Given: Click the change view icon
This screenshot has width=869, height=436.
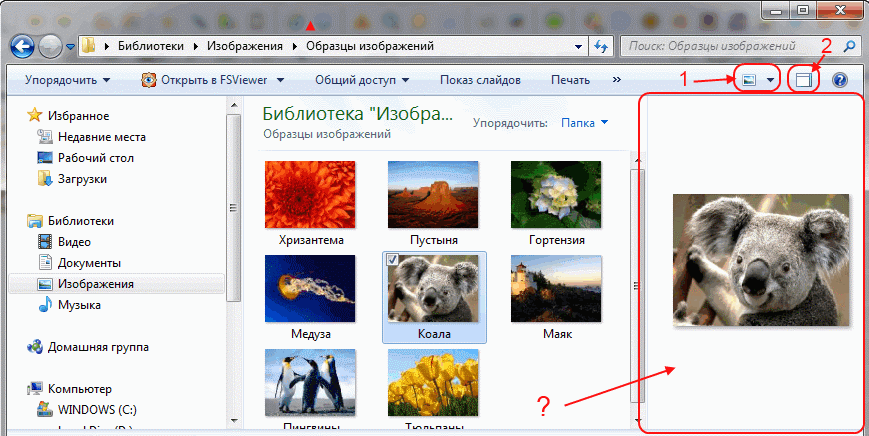Looking at the screenshot, I should (749, 80).
